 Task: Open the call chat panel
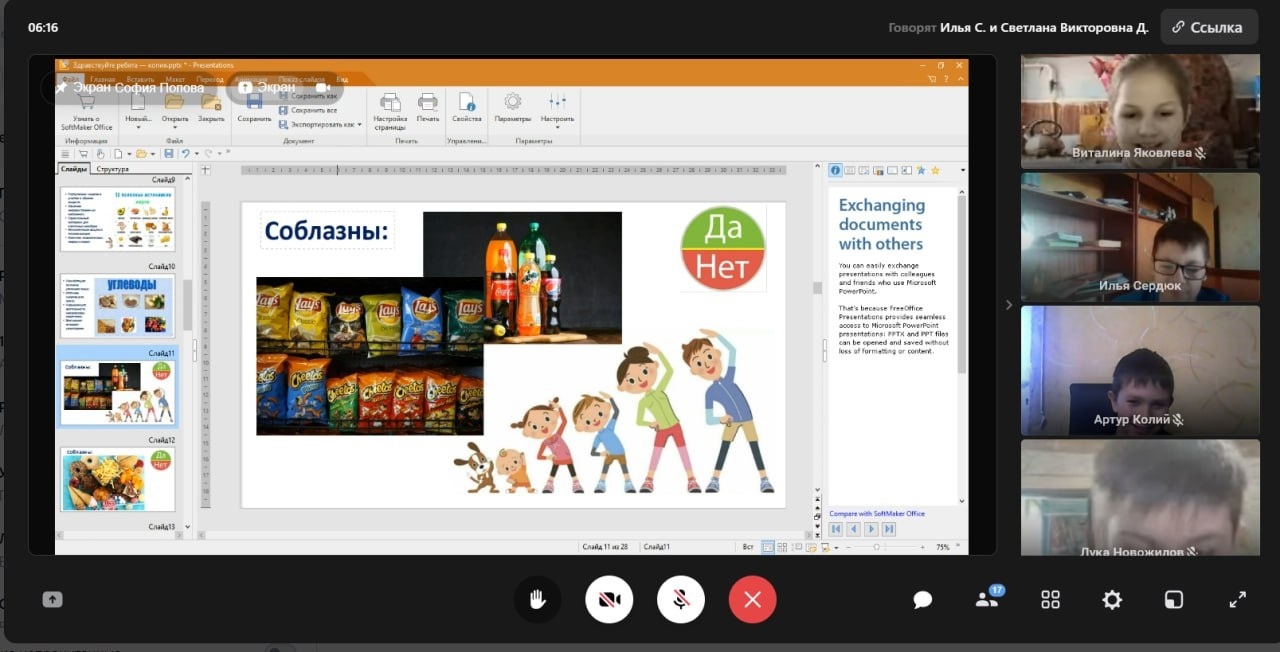click(923, 599)
